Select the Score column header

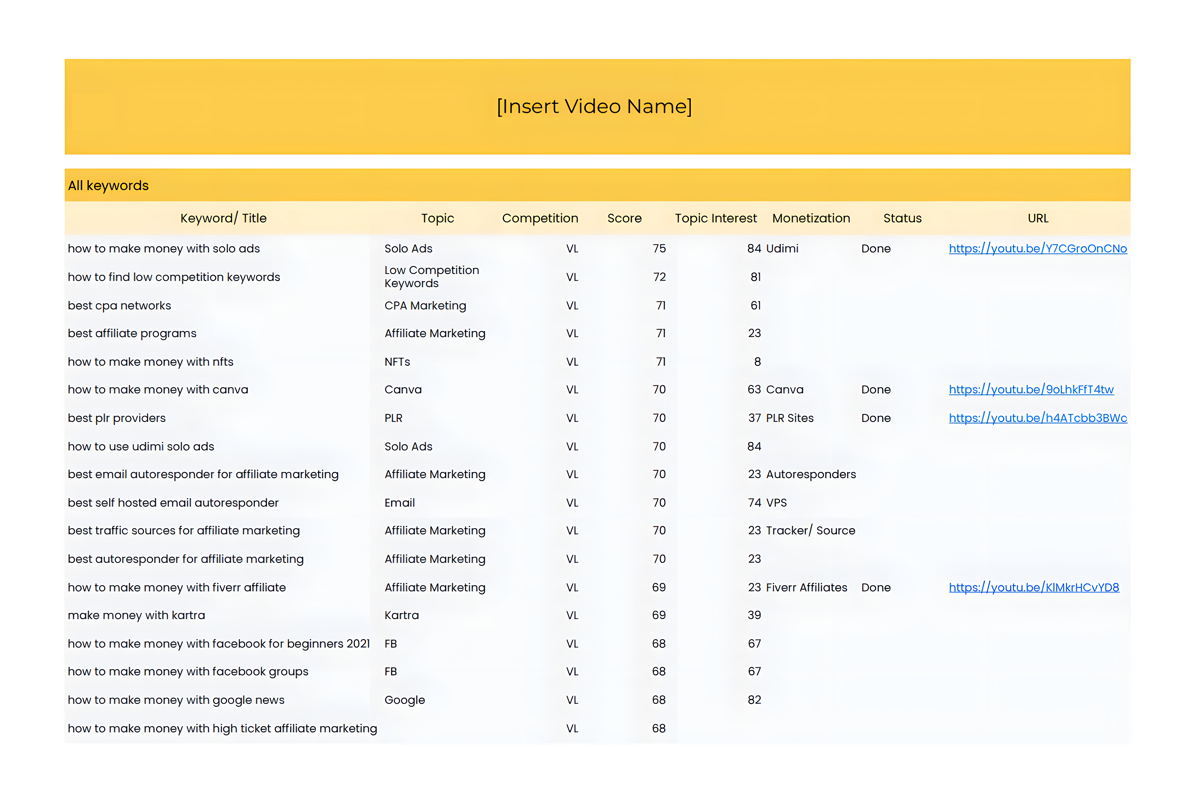click(x=624, y=218)
